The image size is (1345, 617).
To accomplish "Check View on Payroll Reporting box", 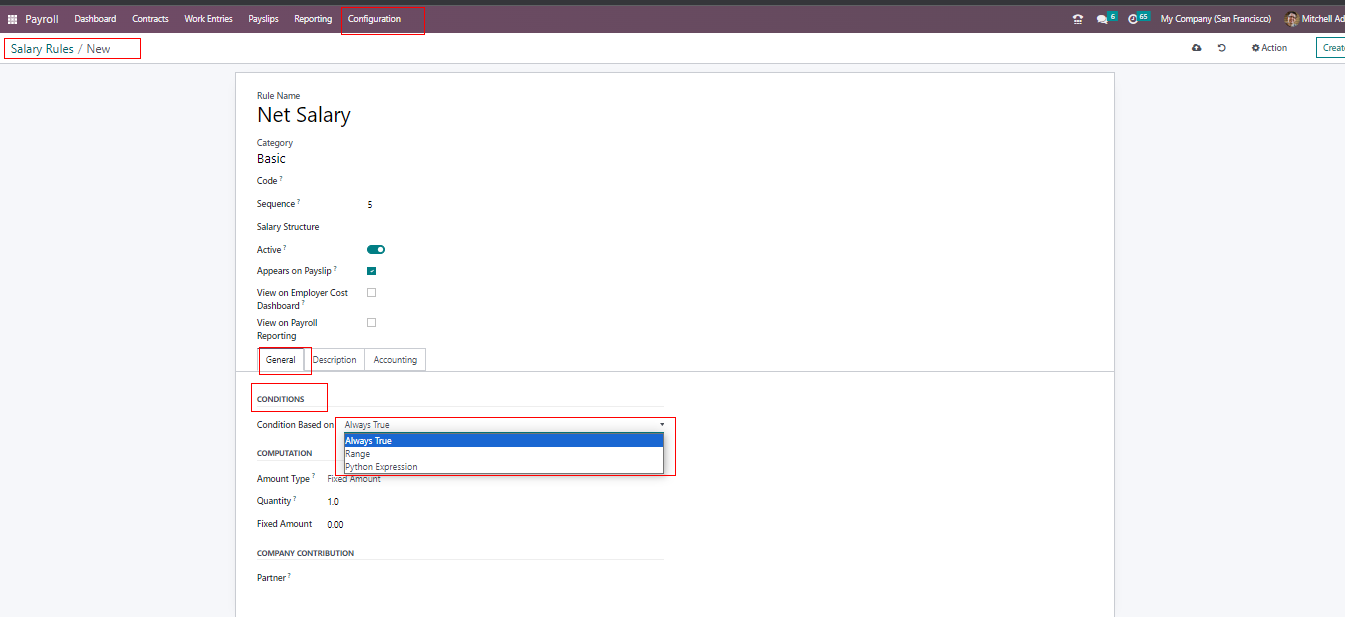I will [x=372, y=323].
